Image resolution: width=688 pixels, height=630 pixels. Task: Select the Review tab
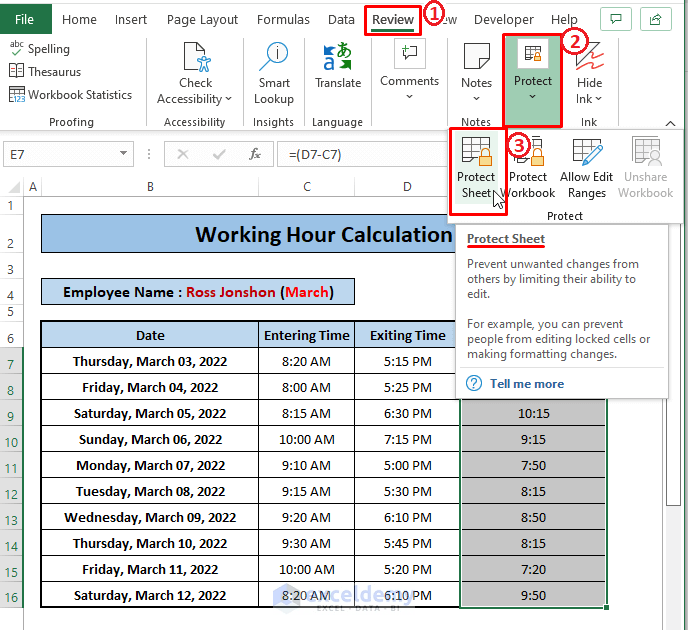tap(393, 19)
